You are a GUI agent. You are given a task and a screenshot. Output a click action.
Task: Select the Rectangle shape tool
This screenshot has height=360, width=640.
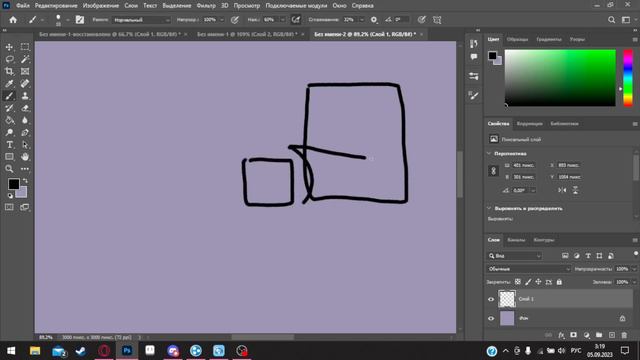coord(9,157)
